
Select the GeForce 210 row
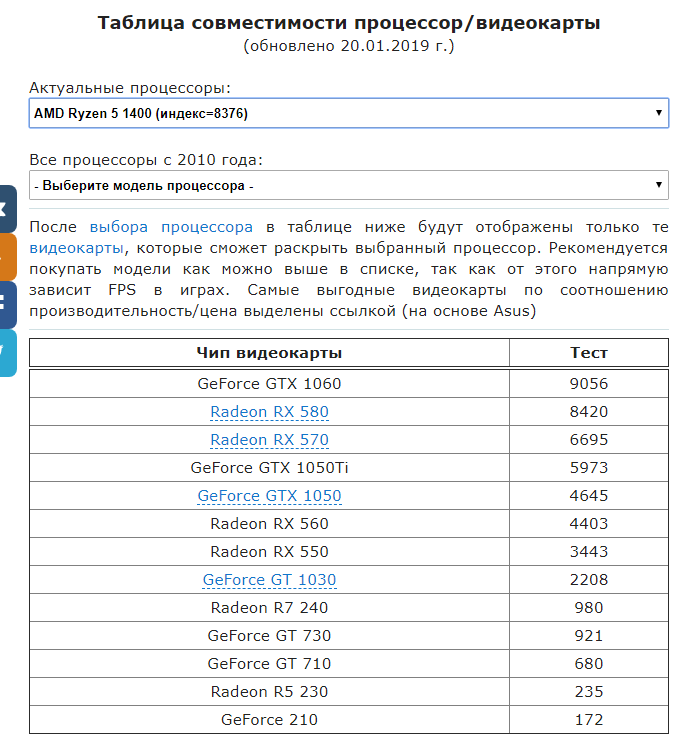click(348, 720)
